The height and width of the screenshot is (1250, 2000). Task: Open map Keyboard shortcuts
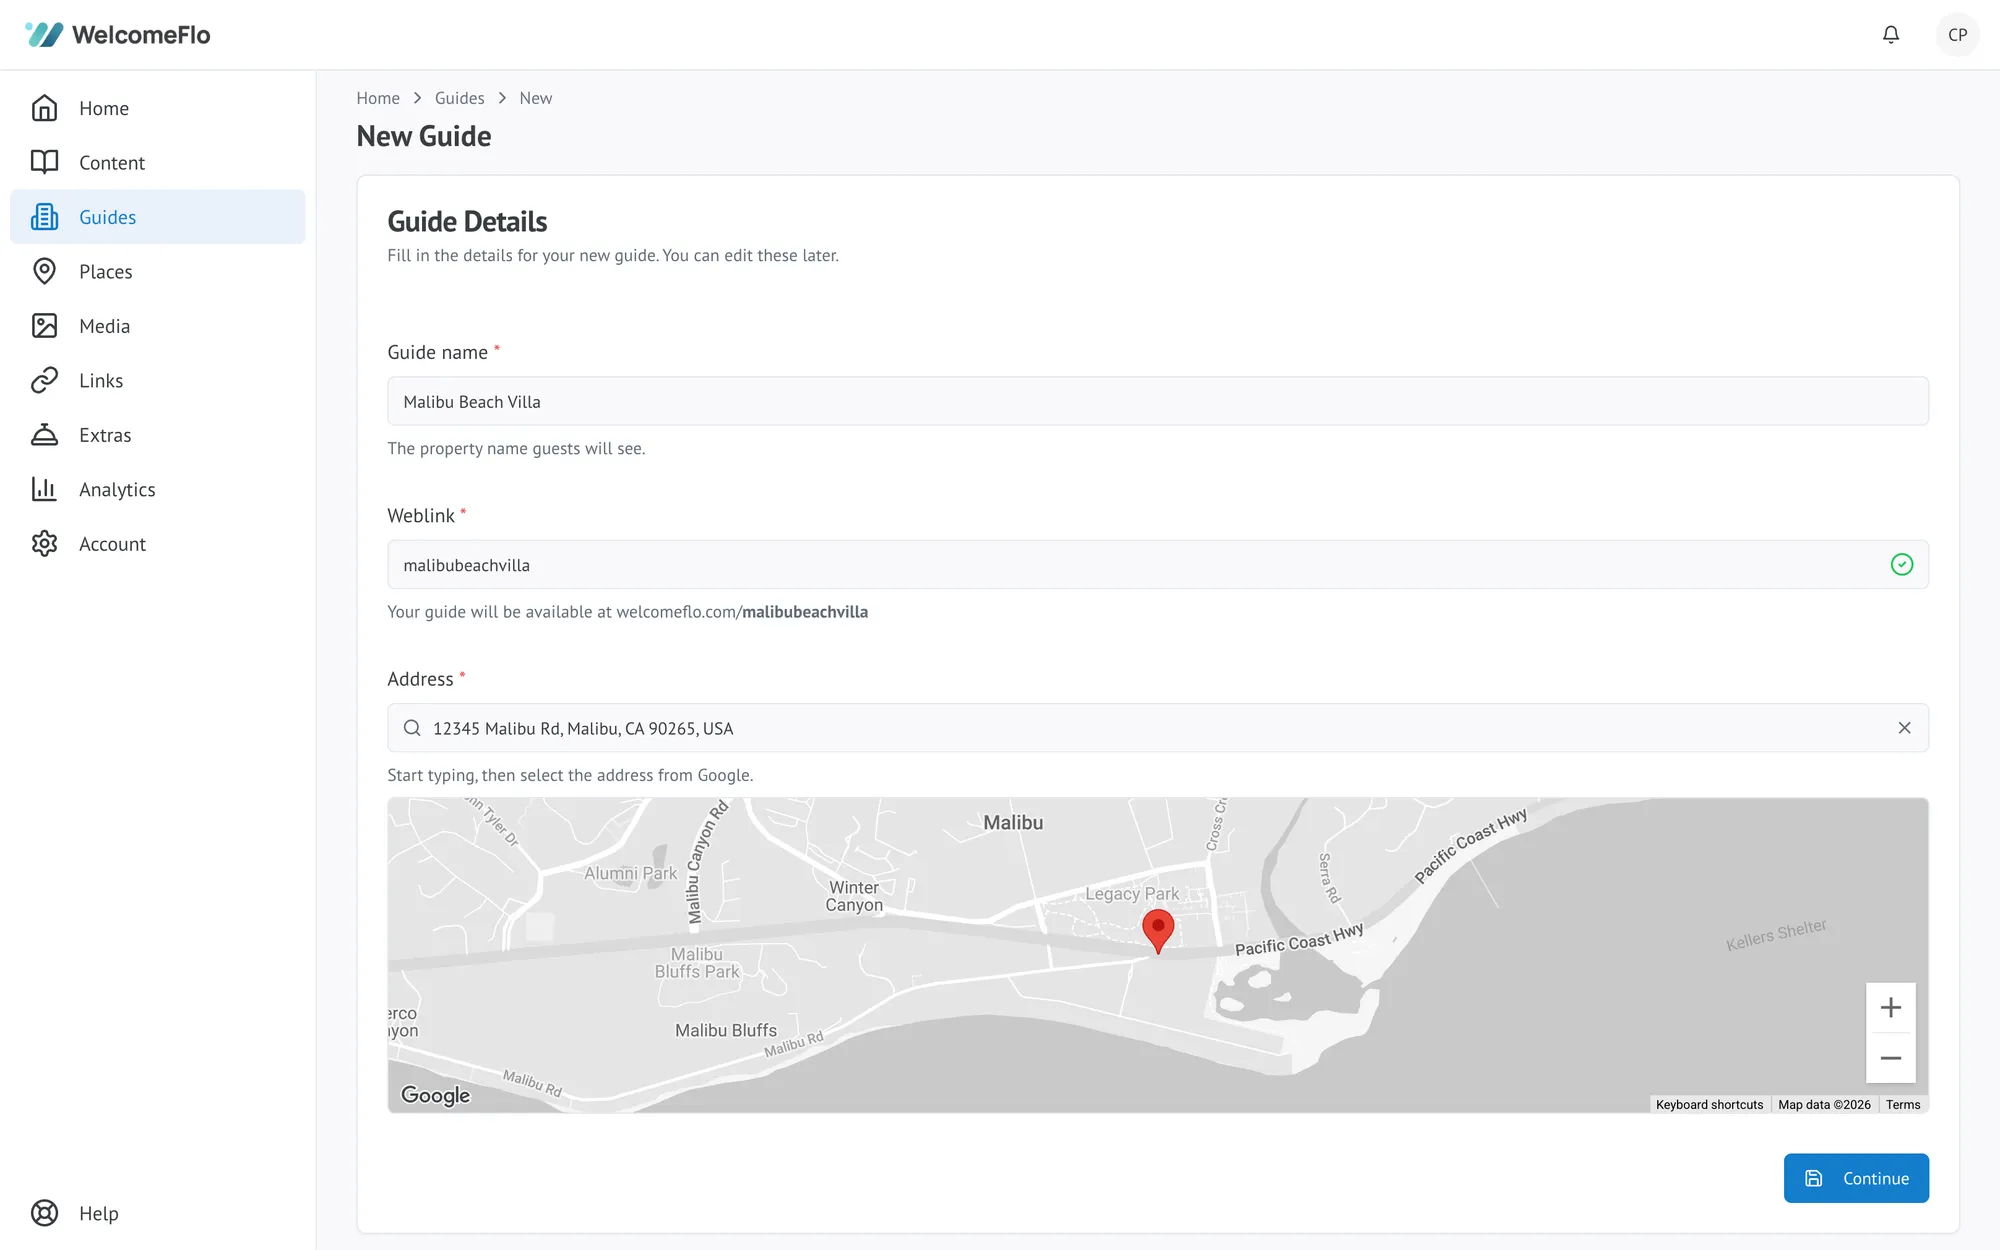[x=1709, y=1105]
